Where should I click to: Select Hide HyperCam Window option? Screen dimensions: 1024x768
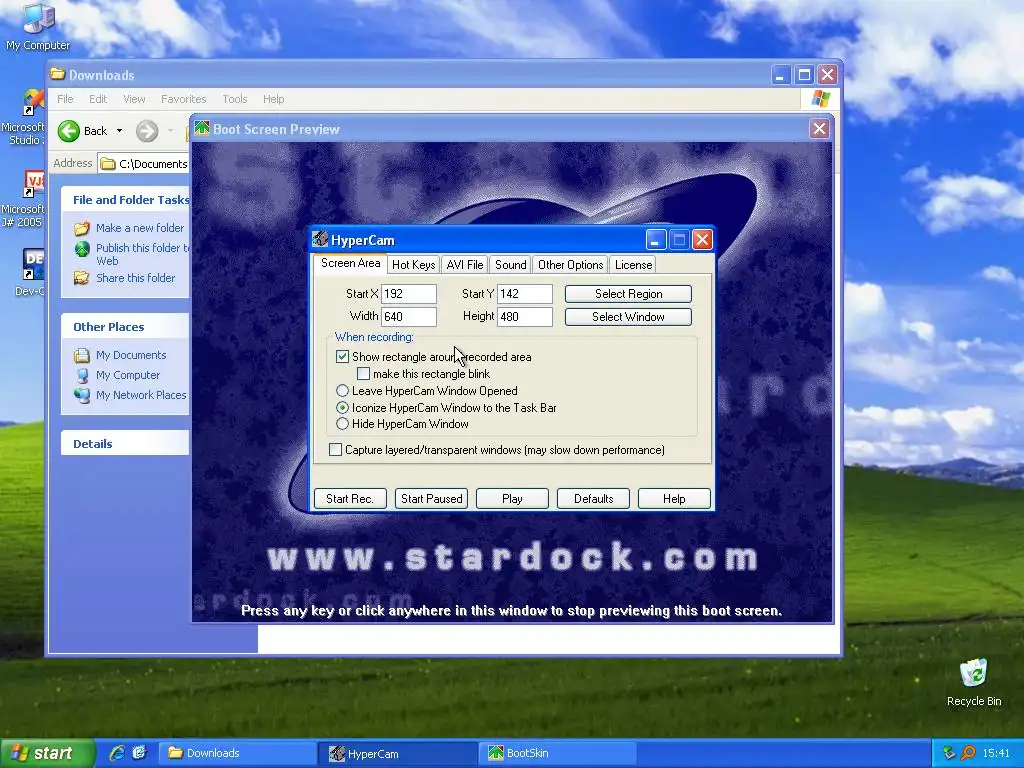point(342,424)
